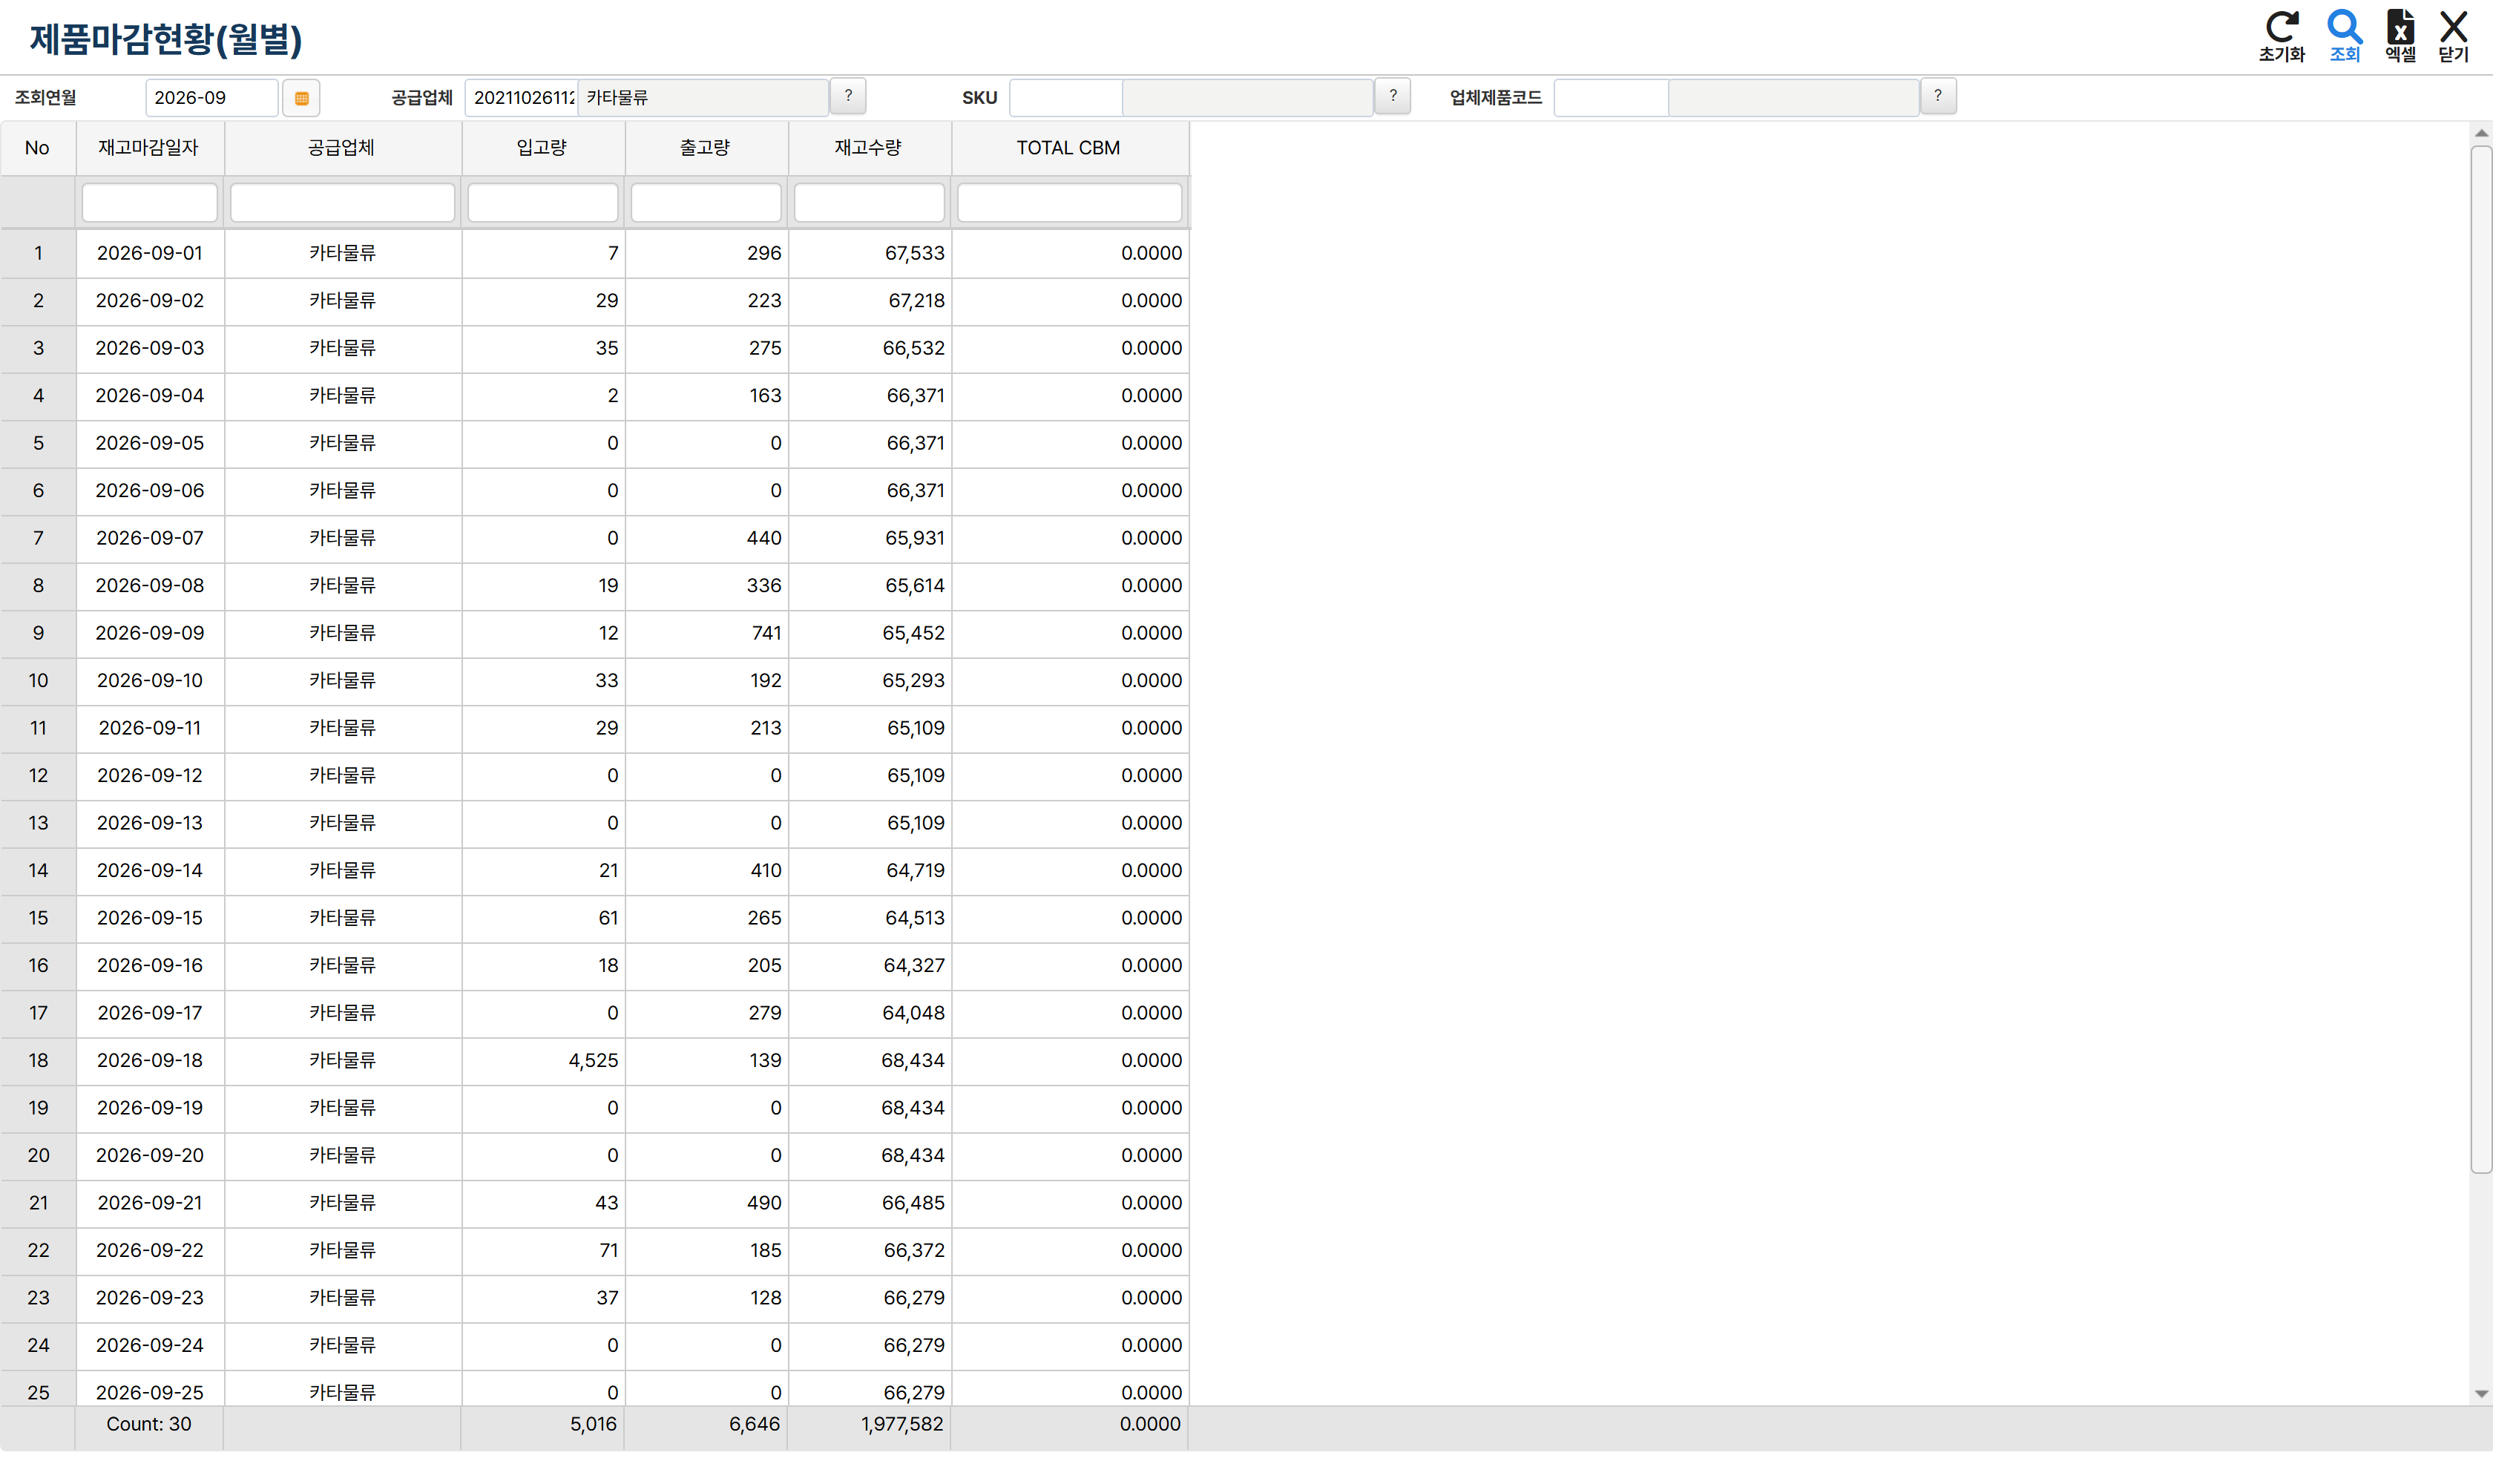This screenshot has width=2493, height=1484.
Task: Click the 공급업체 code input field
Action: (x=522, y=98)
